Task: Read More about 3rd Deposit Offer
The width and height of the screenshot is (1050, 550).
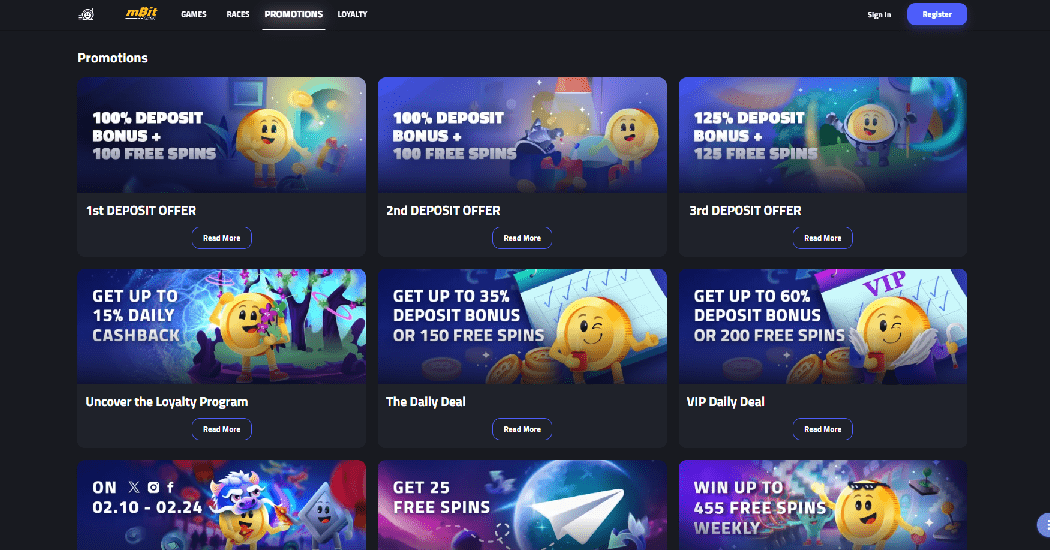Action: tap(823, 238)
